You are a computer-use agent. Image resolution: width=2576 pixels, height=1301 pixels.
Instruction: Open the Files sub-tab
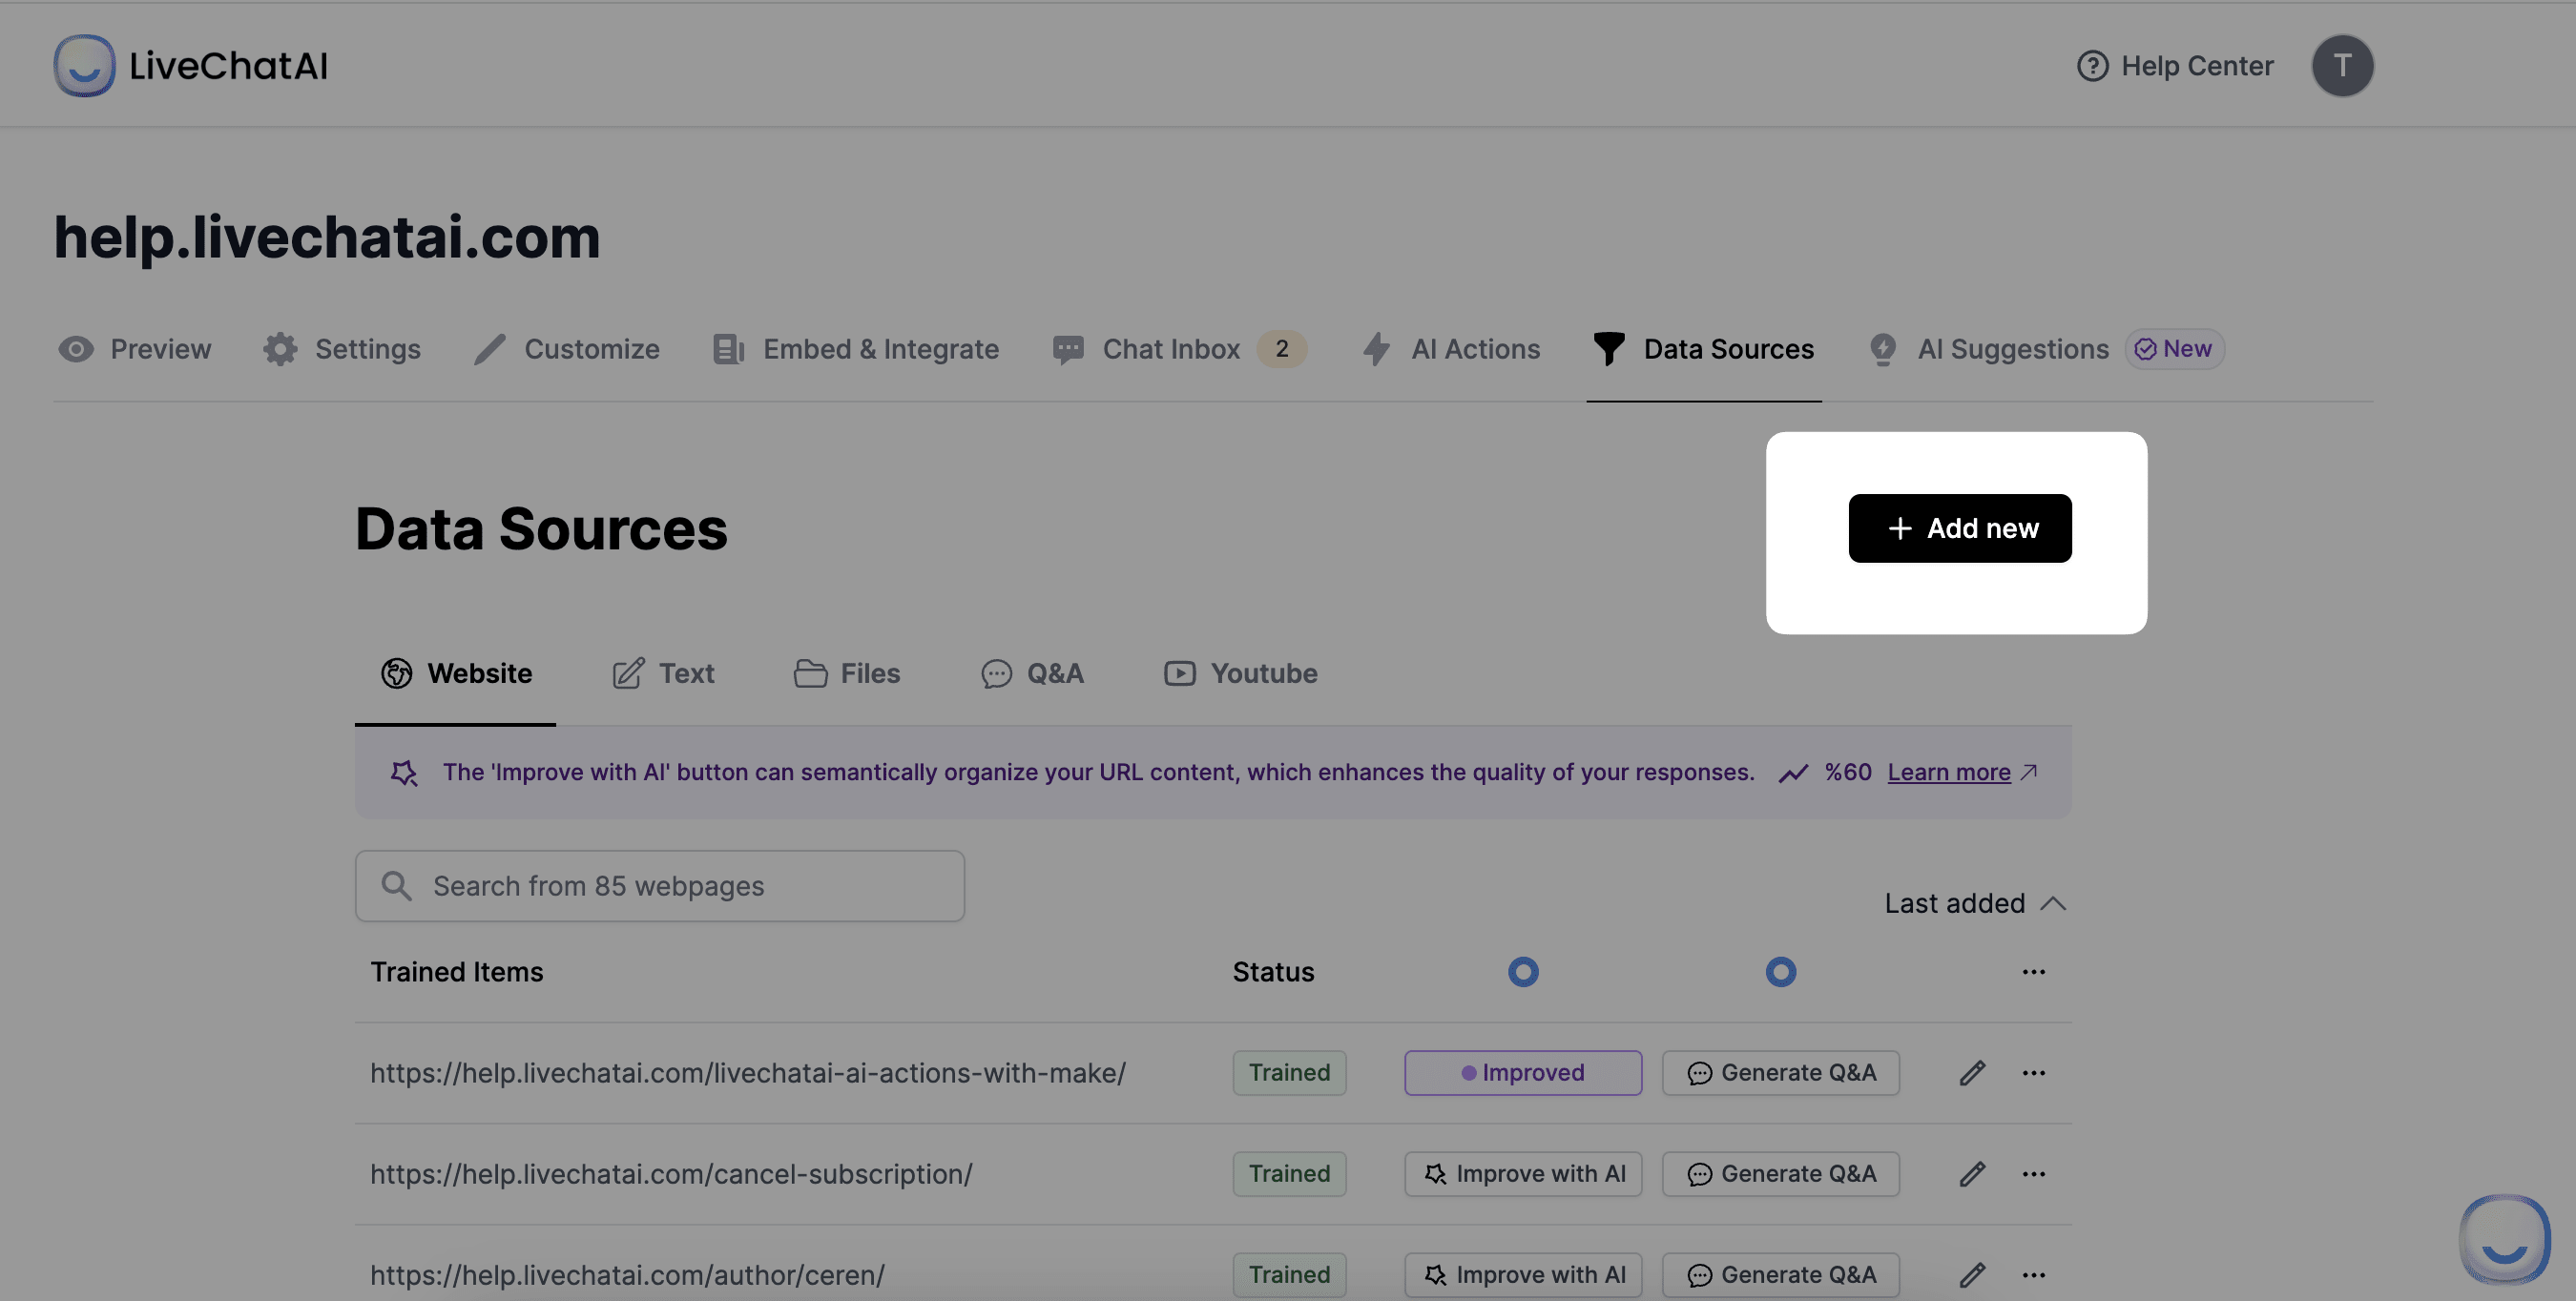point(846,673)
